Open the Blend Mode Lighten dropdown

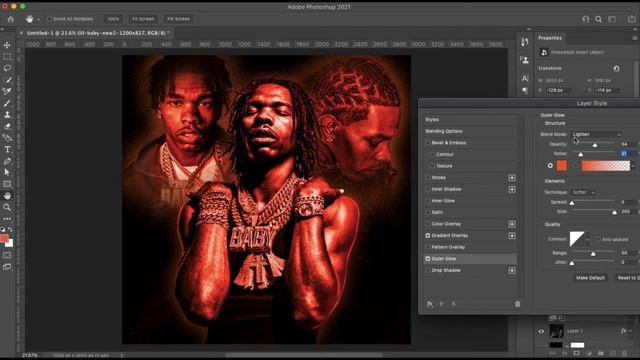click(x=597, y=134)
